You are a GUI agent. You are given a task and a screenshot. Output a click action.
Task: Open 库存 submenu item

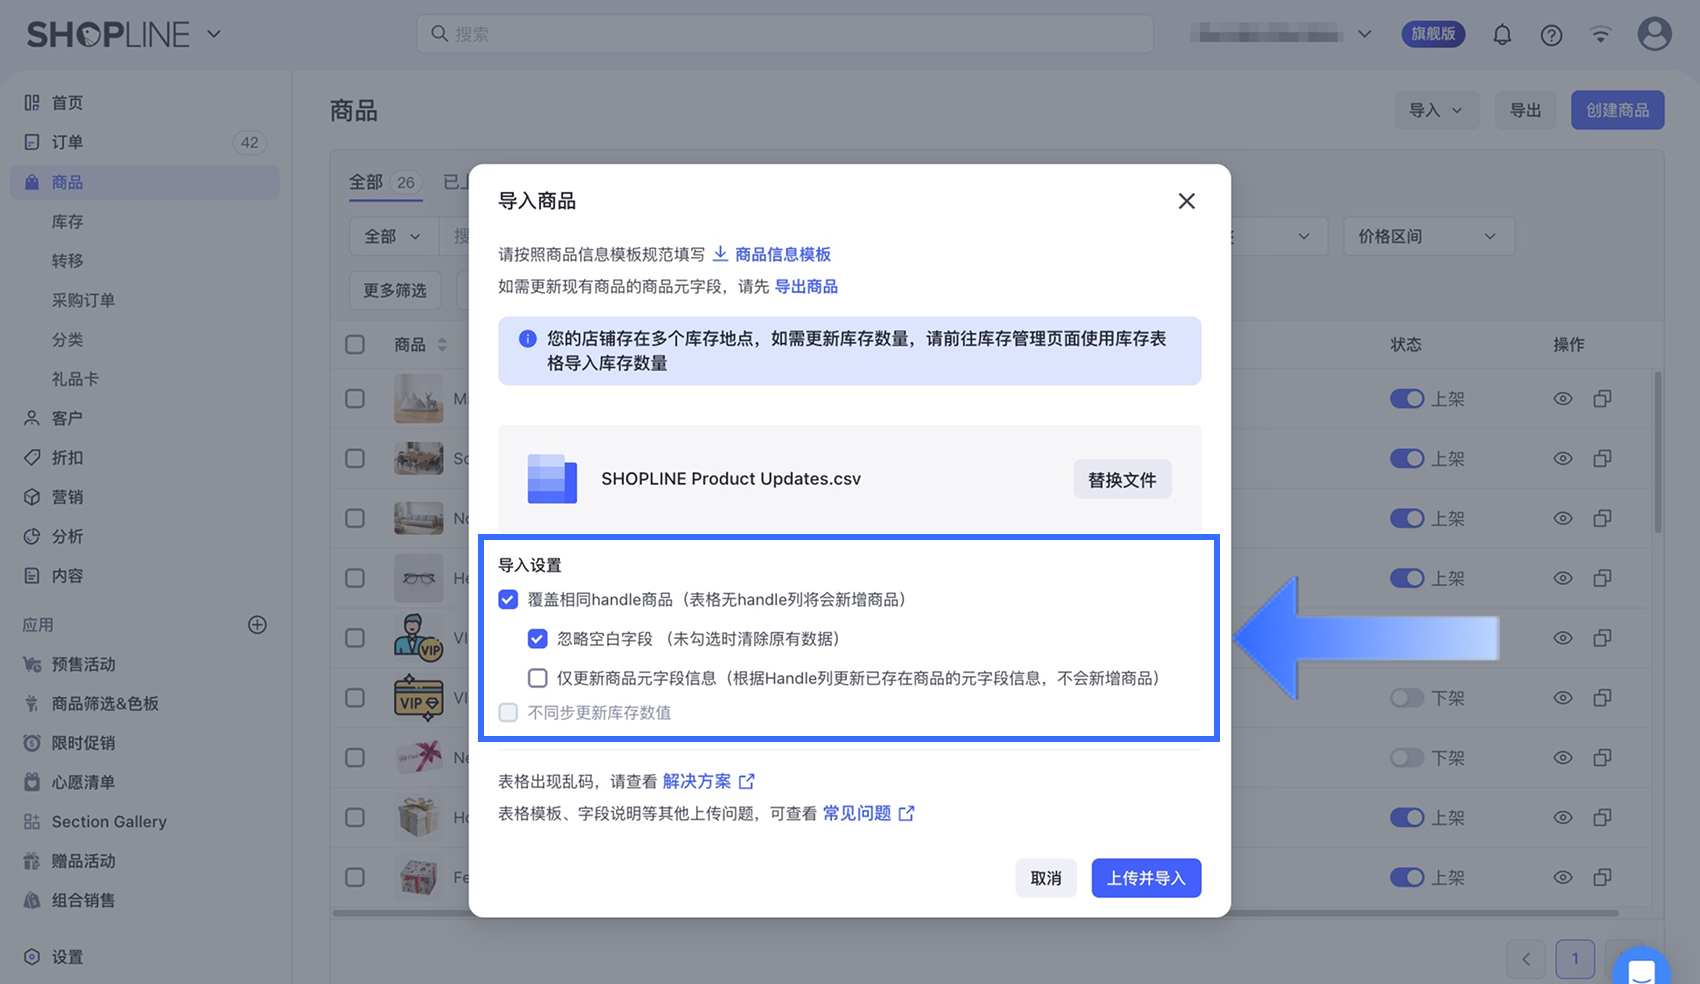click(67, 222)
